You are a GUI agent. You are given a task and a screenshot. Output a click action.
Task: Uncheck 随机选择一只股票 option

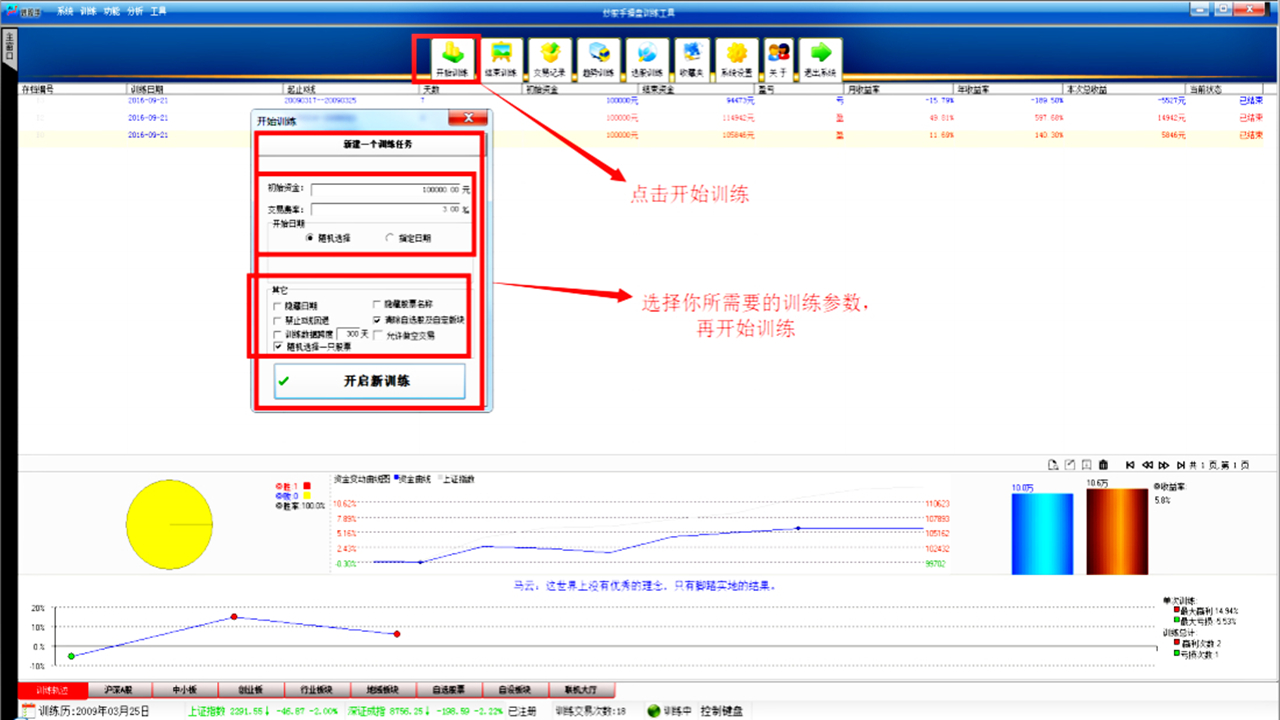pos(280,347)
